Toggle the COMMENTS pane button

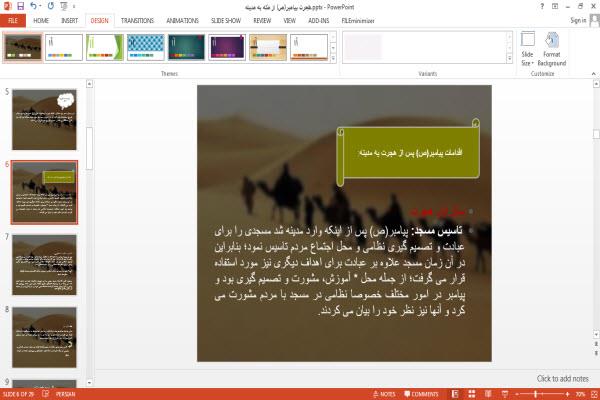[421, 394]
